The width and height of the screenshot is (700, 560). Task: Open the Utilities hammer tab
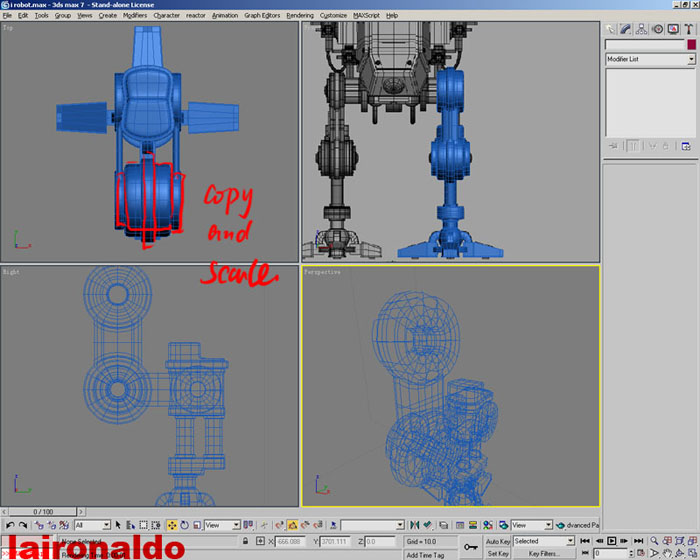[x=689, y=29]
